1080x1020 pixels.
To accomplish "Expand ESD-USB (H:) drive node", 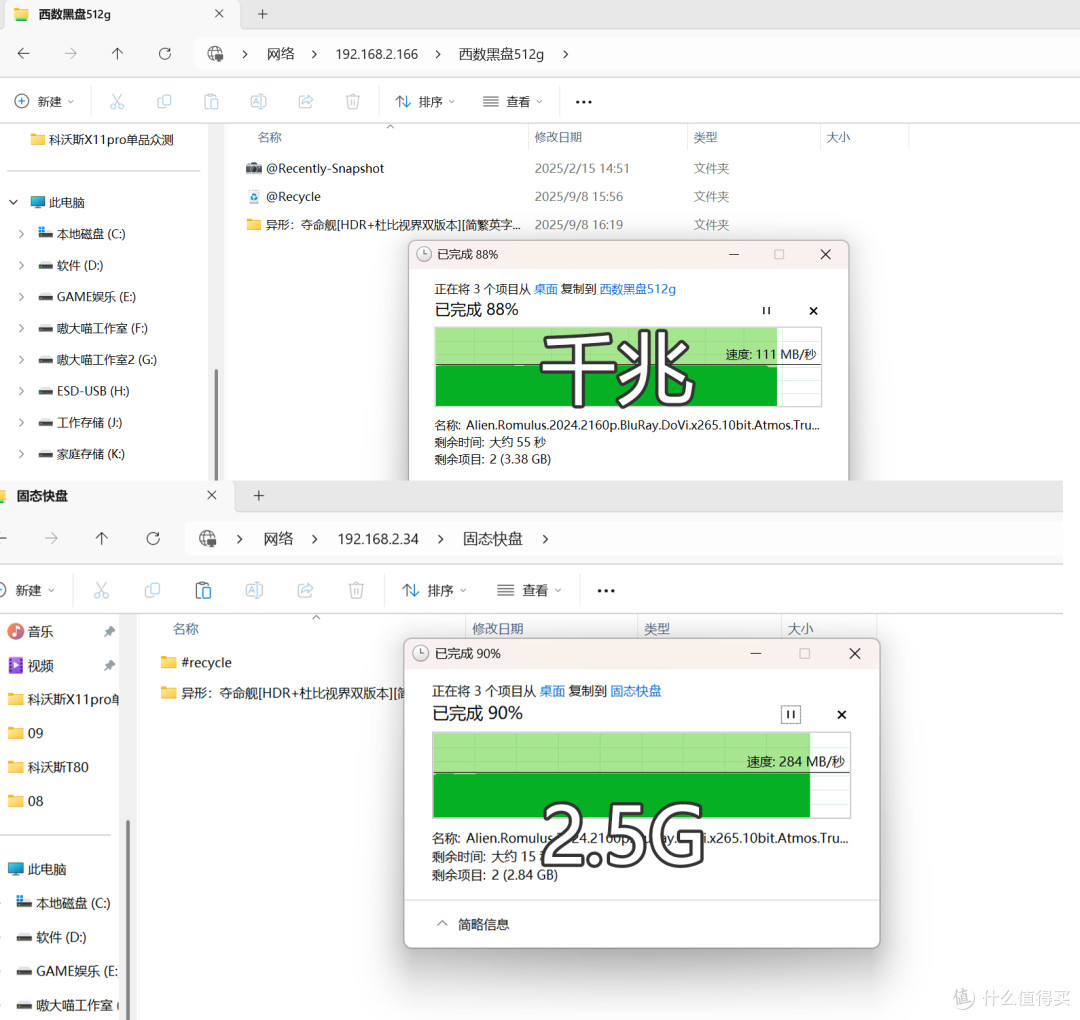I will [x=21, y=391].
